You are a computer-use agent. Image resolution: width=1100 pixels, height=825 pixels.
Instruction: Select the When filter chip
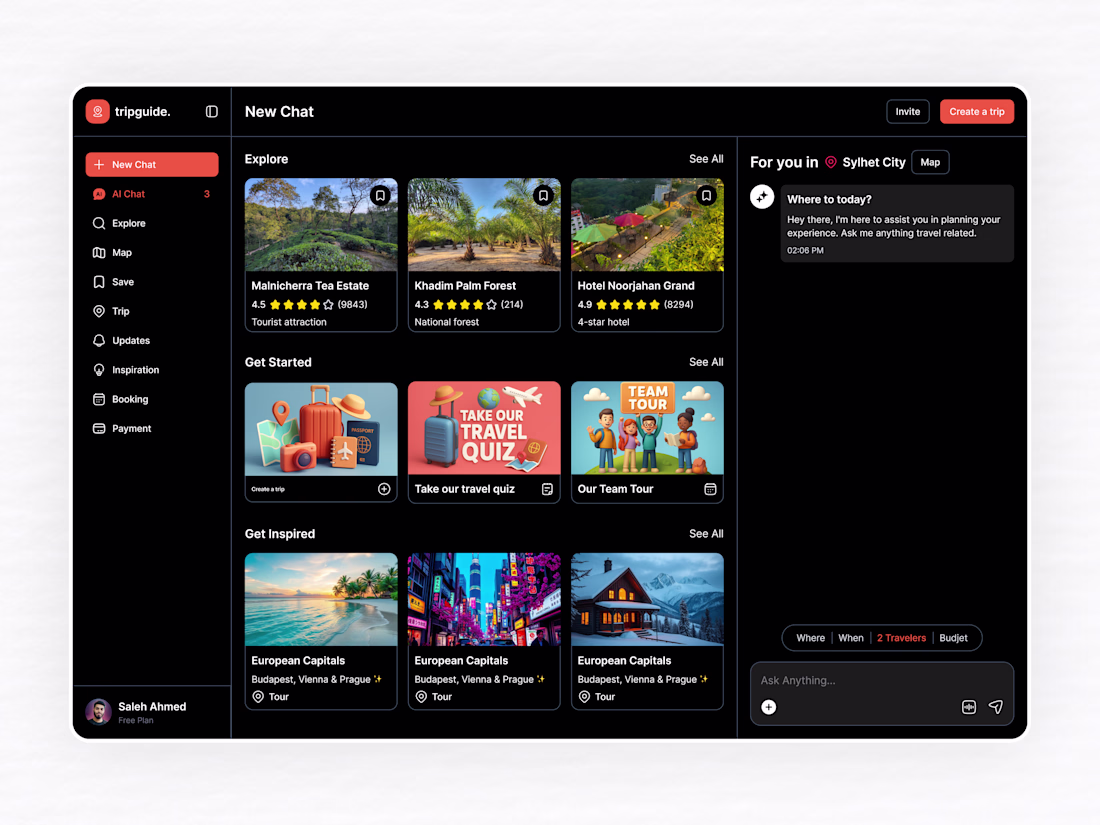(851, 638)
